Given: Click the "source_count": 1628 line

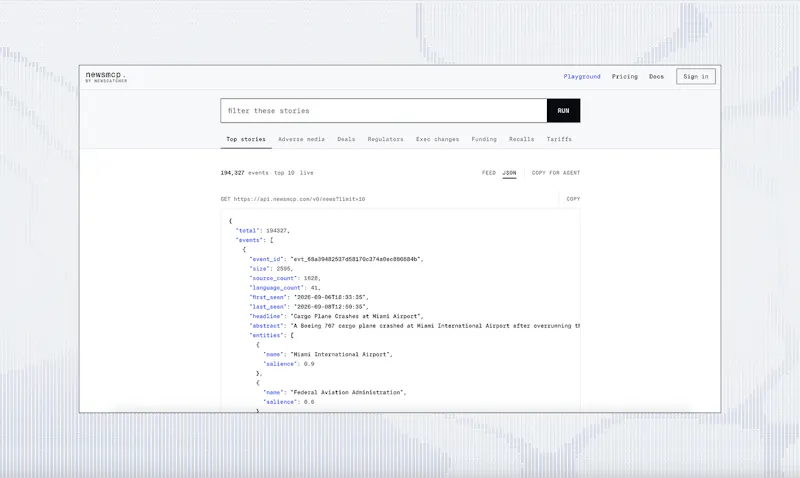Looking at the screenshot, I should (285, 279).
